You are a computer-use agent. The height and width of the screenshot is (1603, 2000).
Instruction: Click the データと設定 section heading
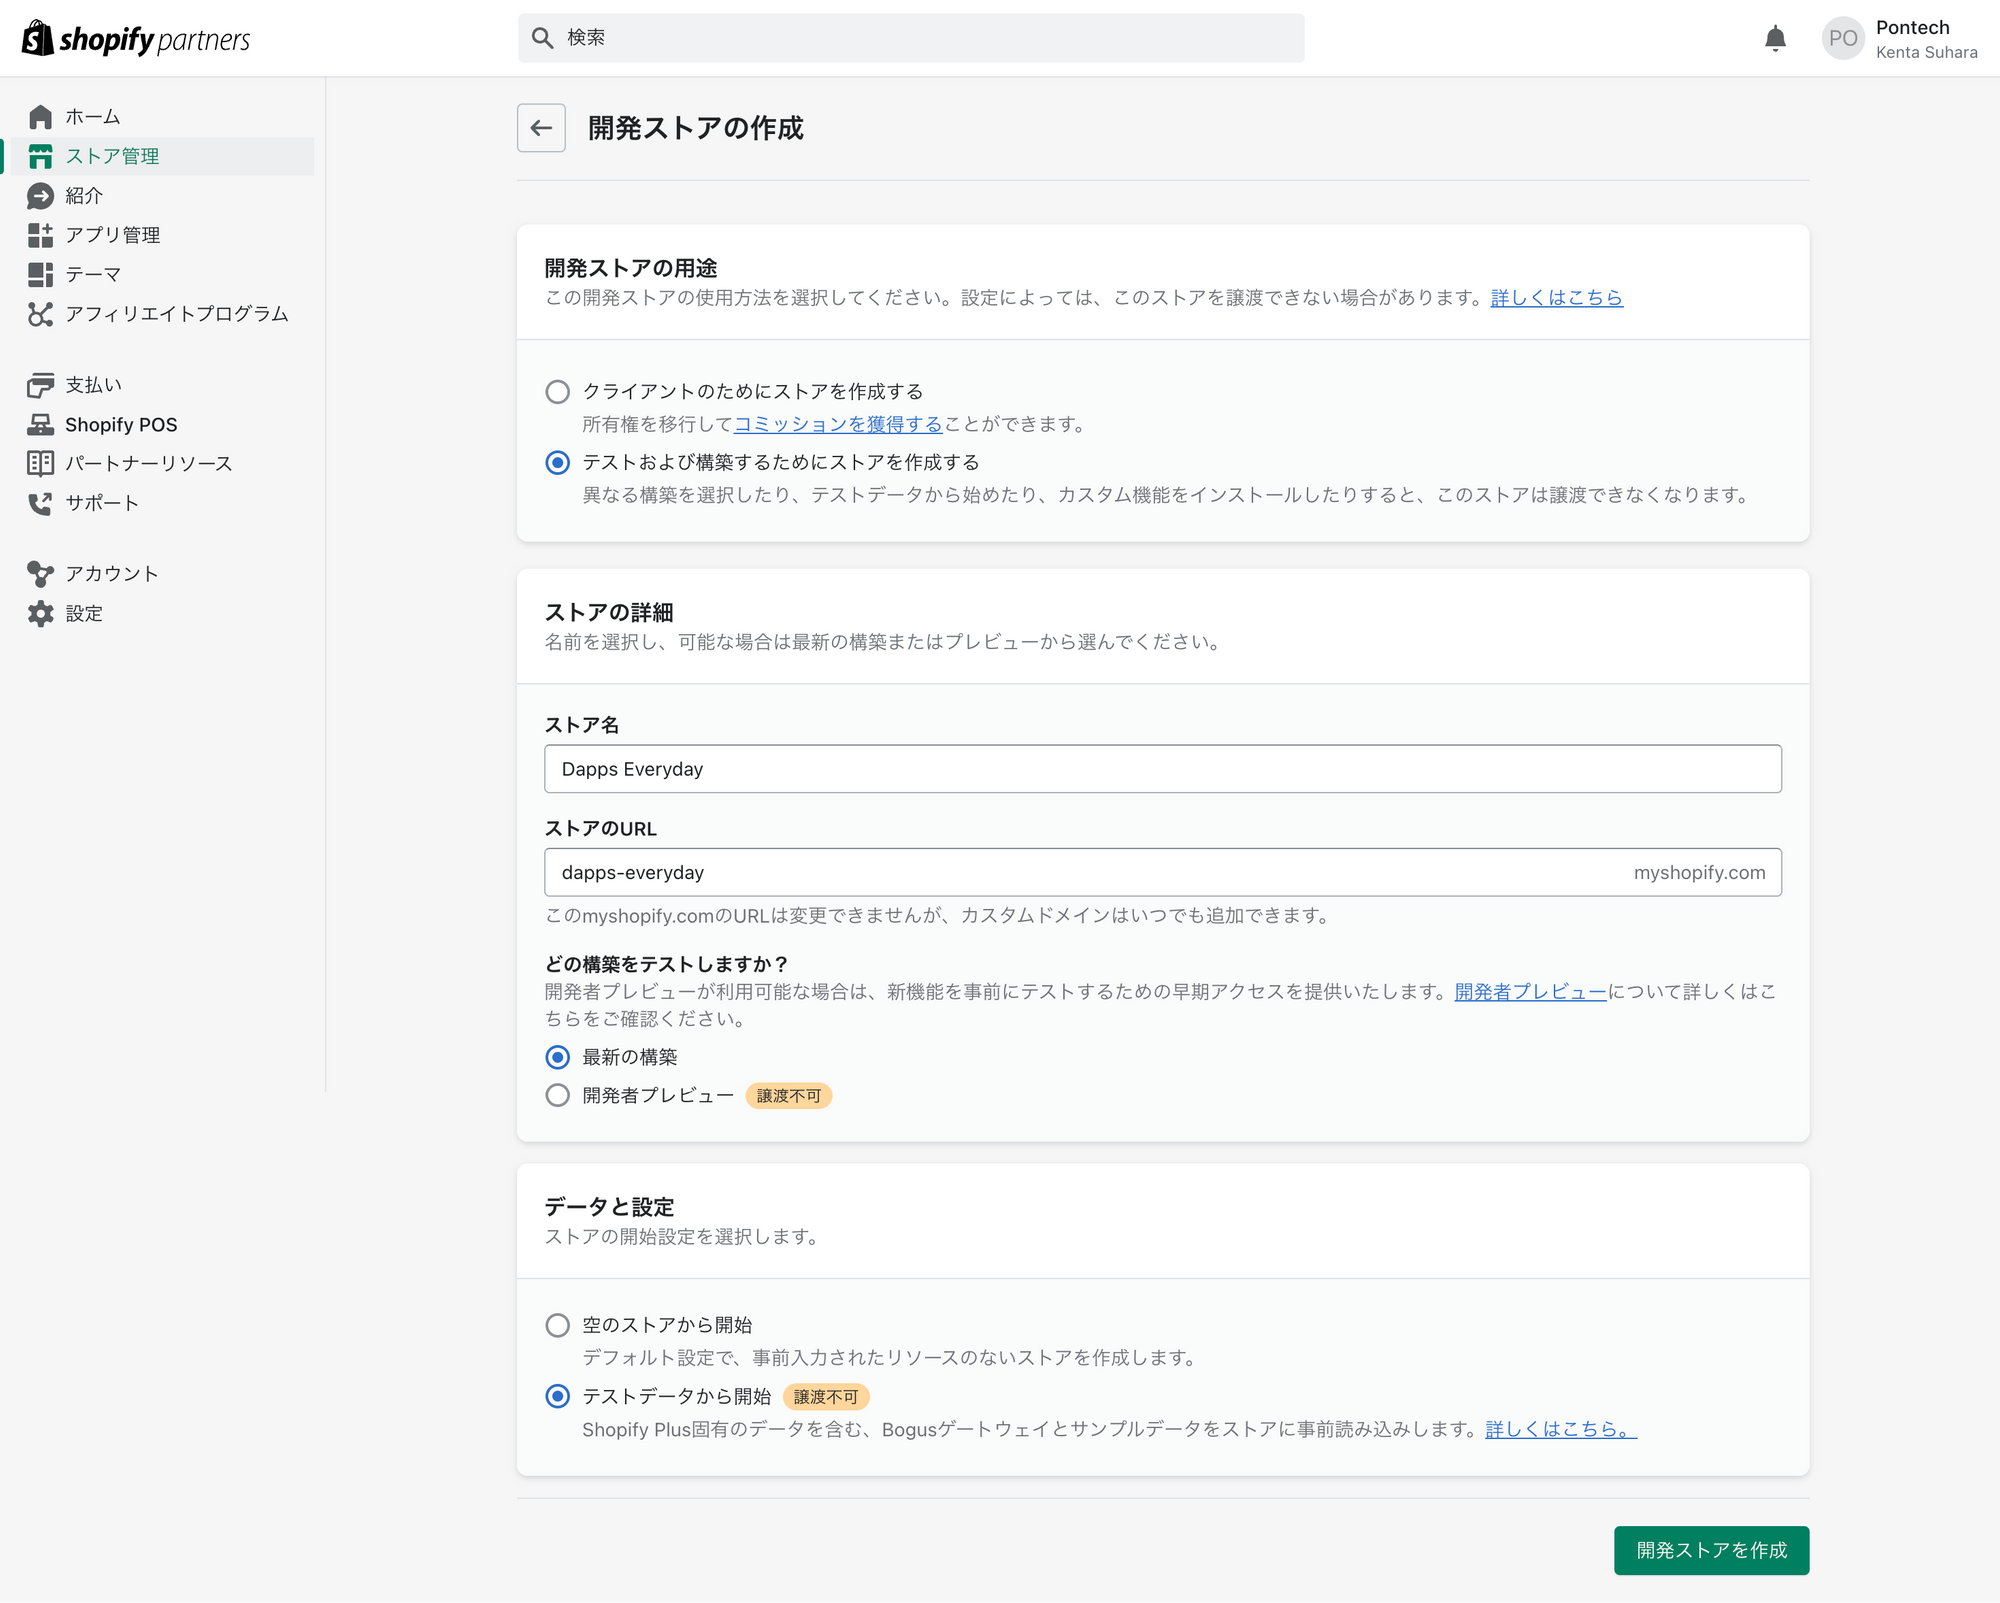609,1208
